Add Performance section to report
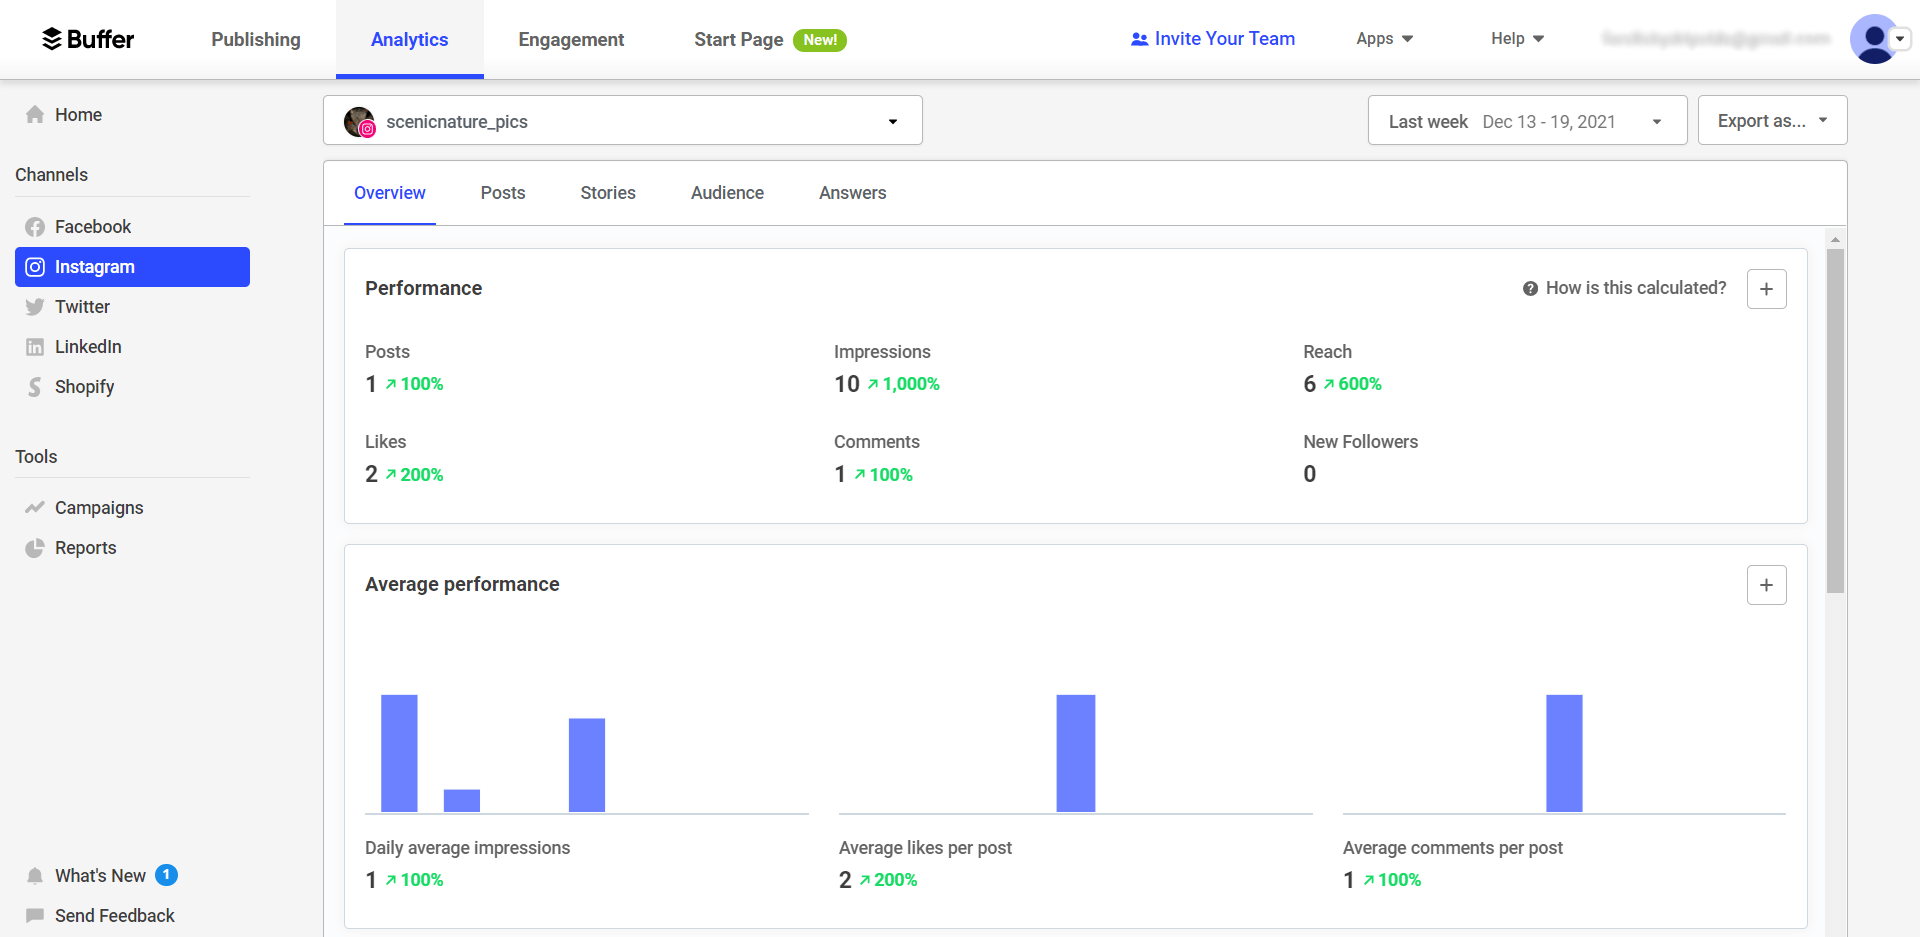The image size is (1920, 937). pyautogui.click(x=1767, y=289)
